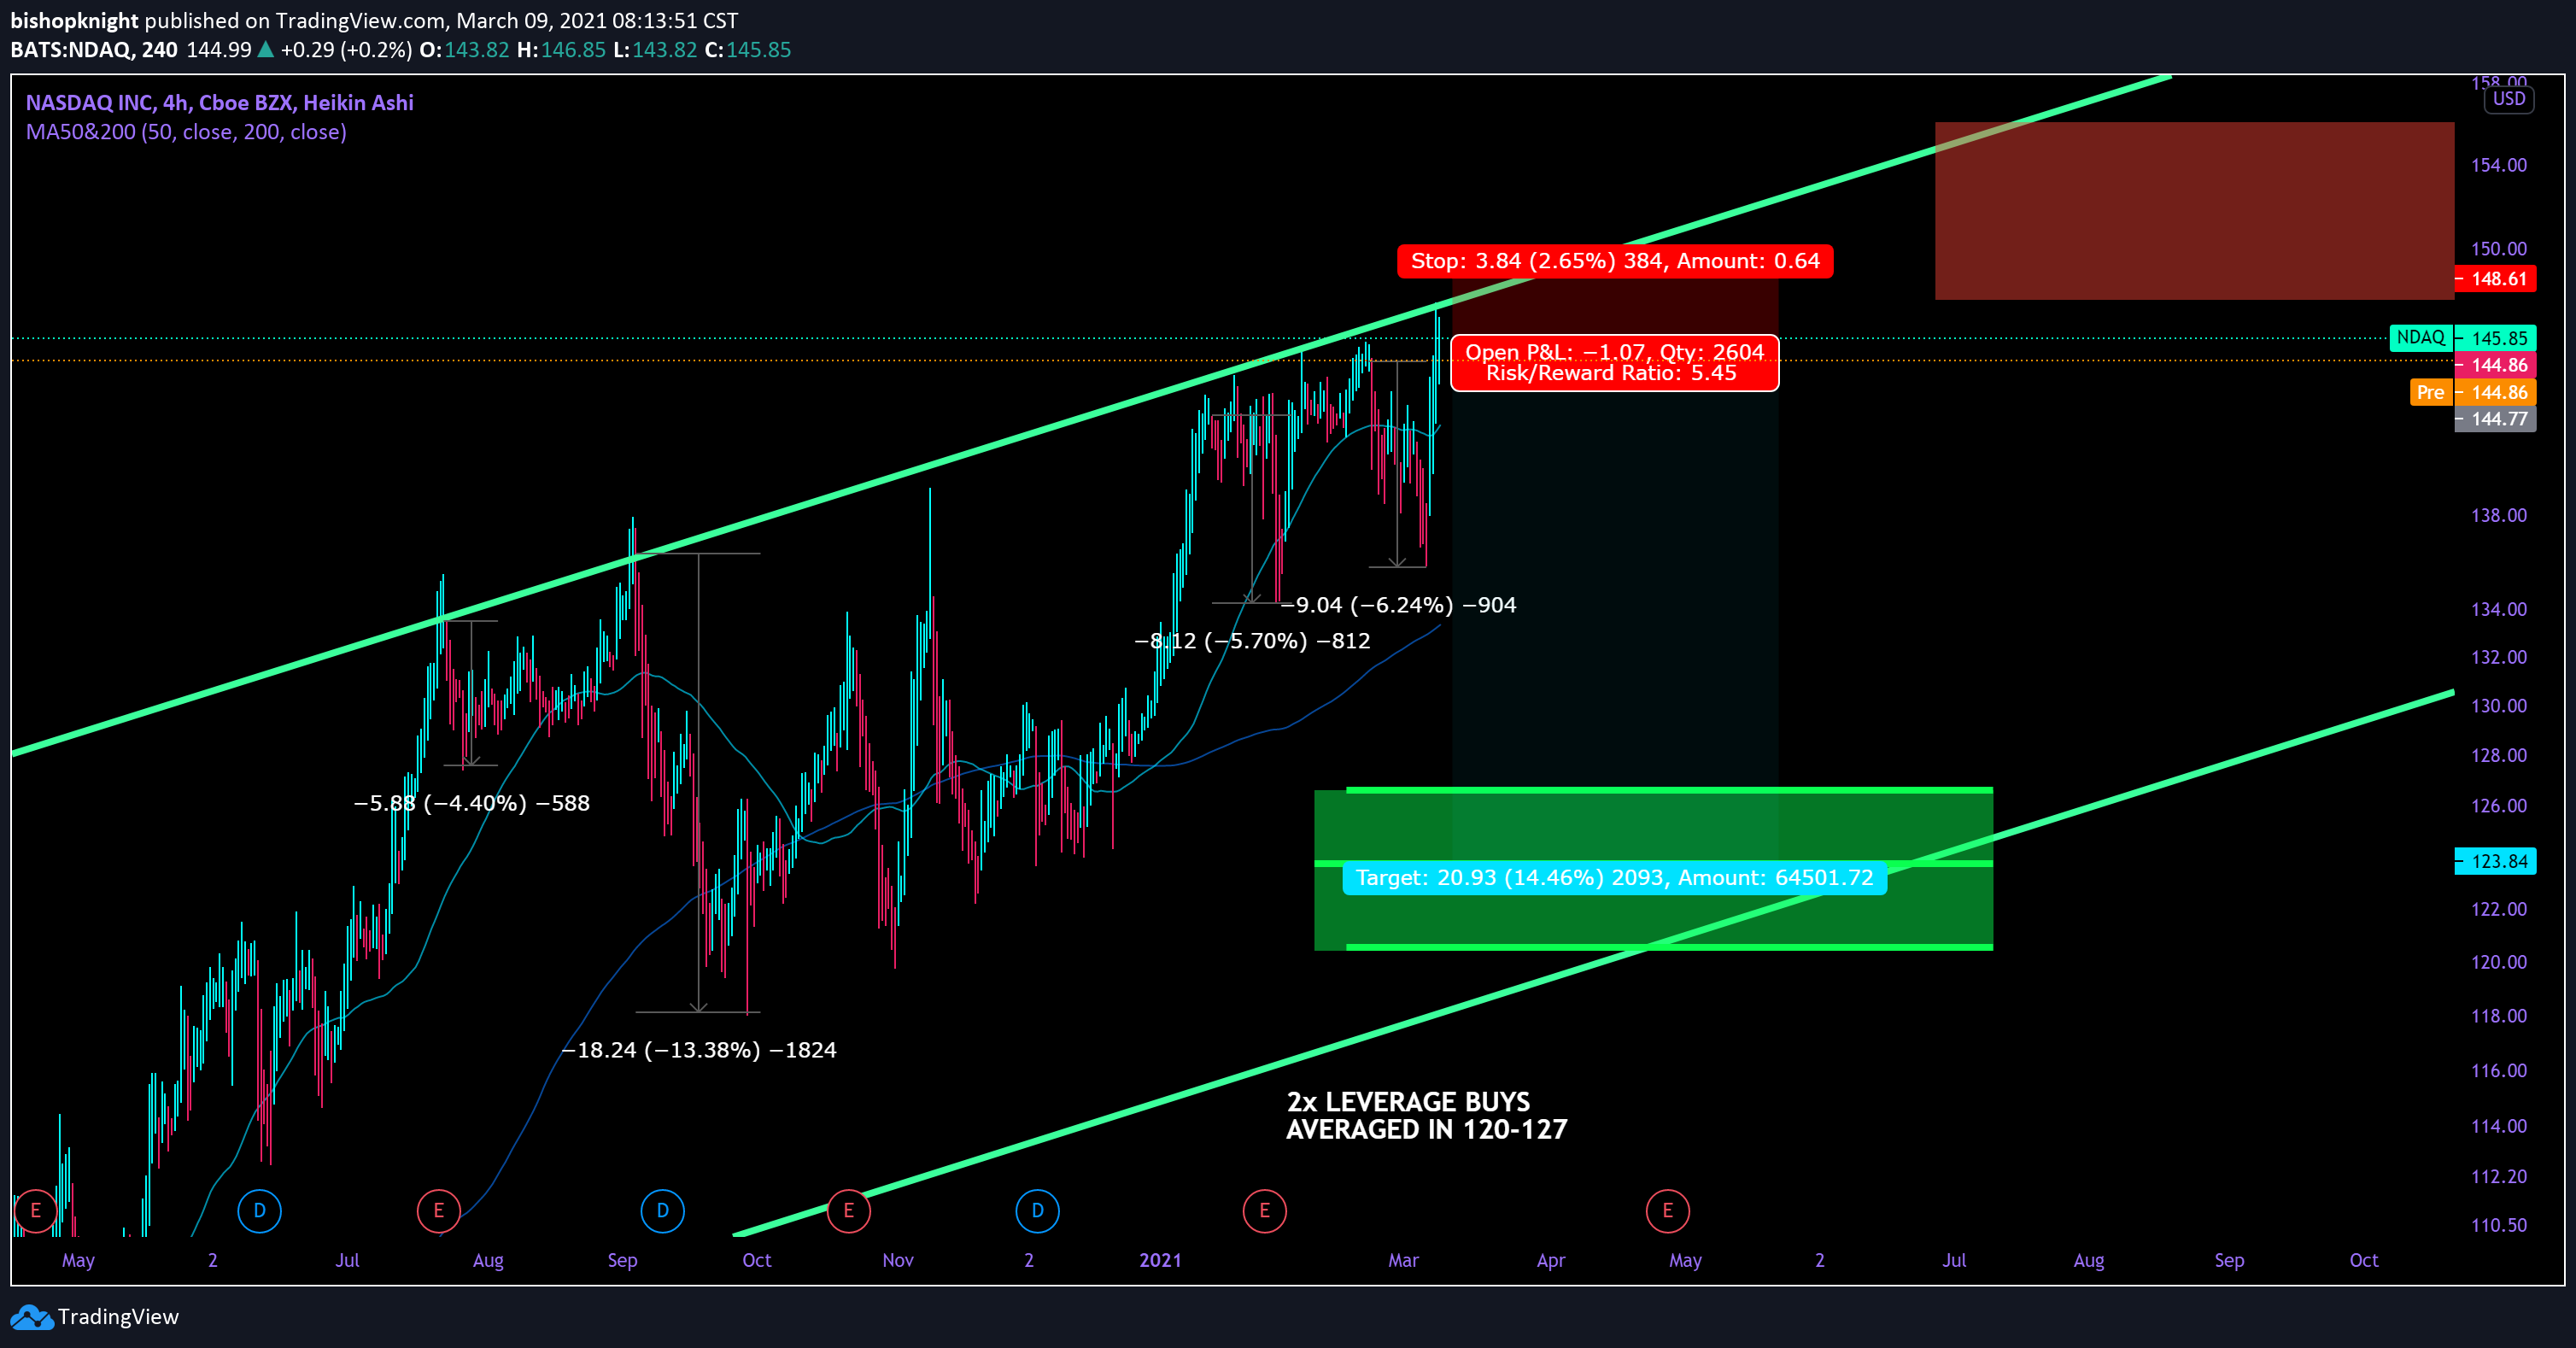Viewport: 2576px width, 1348px height.
Task: Select the red rectangle zone near 154
Action: point(2194,211)
